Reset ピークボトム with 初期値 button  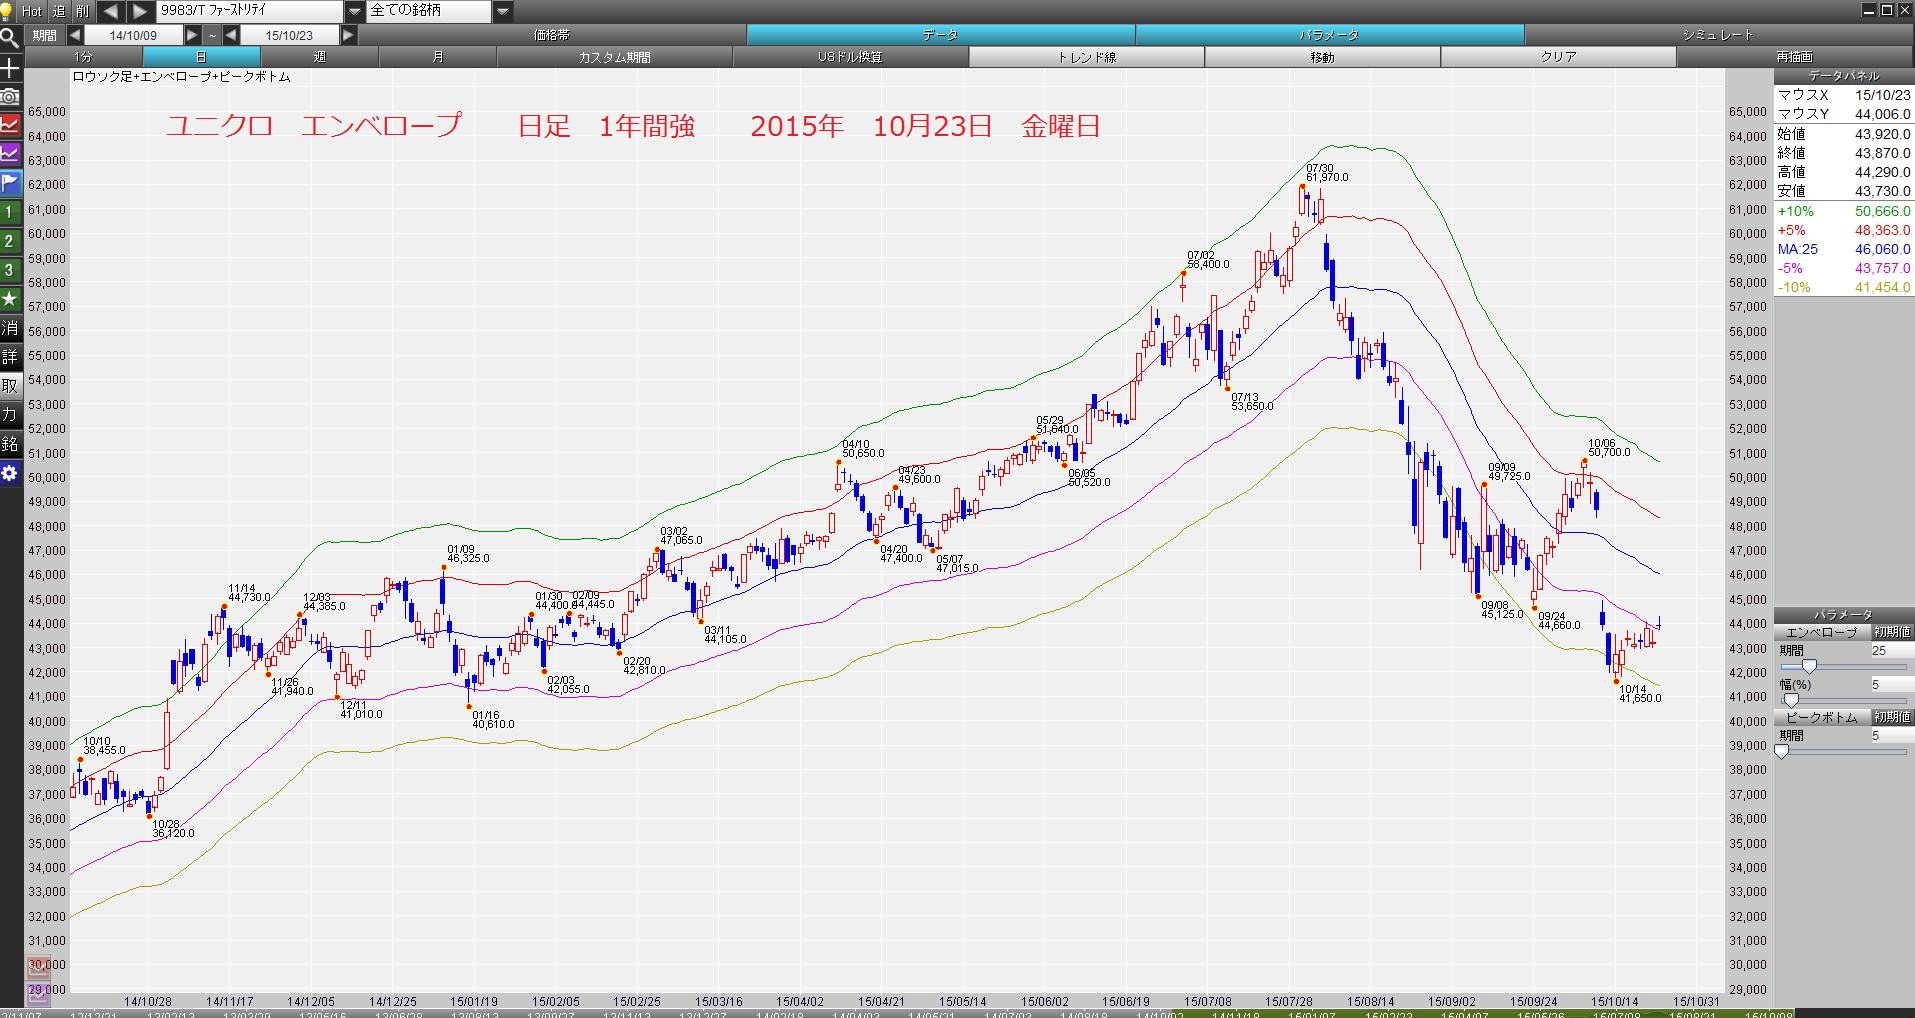(x=1892, y=717)
